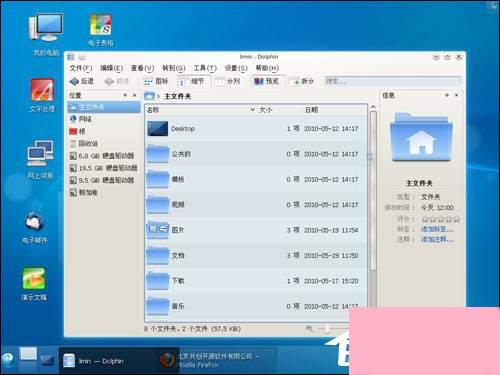Open the 设置(S) menu
Viewport: 500px width, 375px height.
236,68
